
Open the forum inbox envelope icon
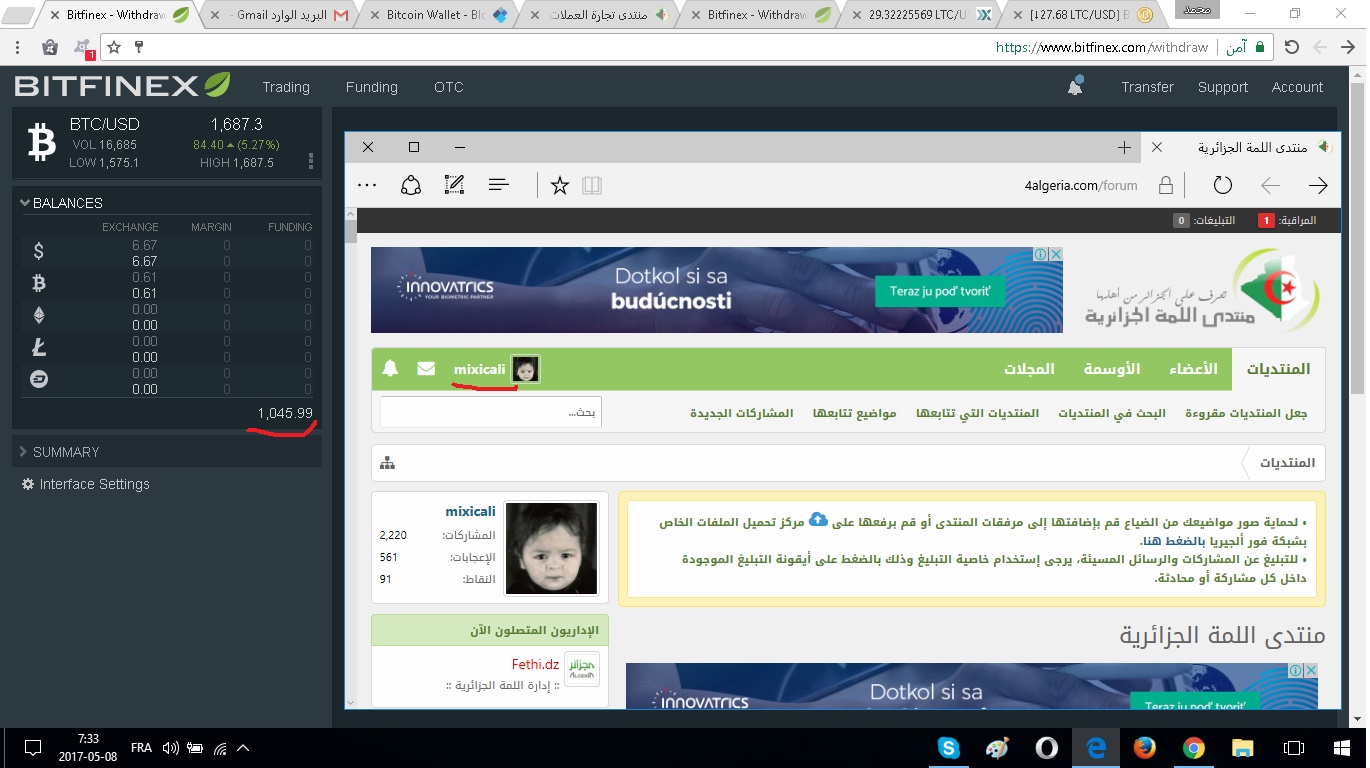(x=426, y=369)
